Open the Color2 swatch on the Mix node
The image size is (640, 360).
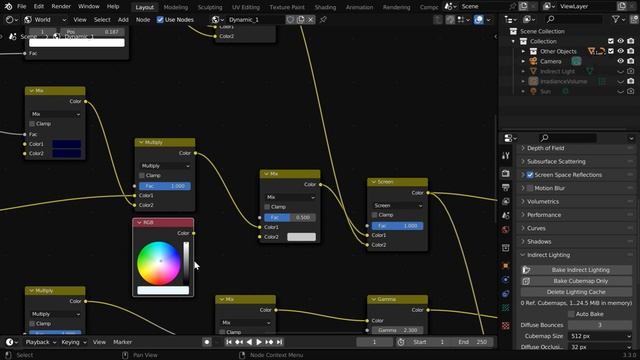point(301,237)
